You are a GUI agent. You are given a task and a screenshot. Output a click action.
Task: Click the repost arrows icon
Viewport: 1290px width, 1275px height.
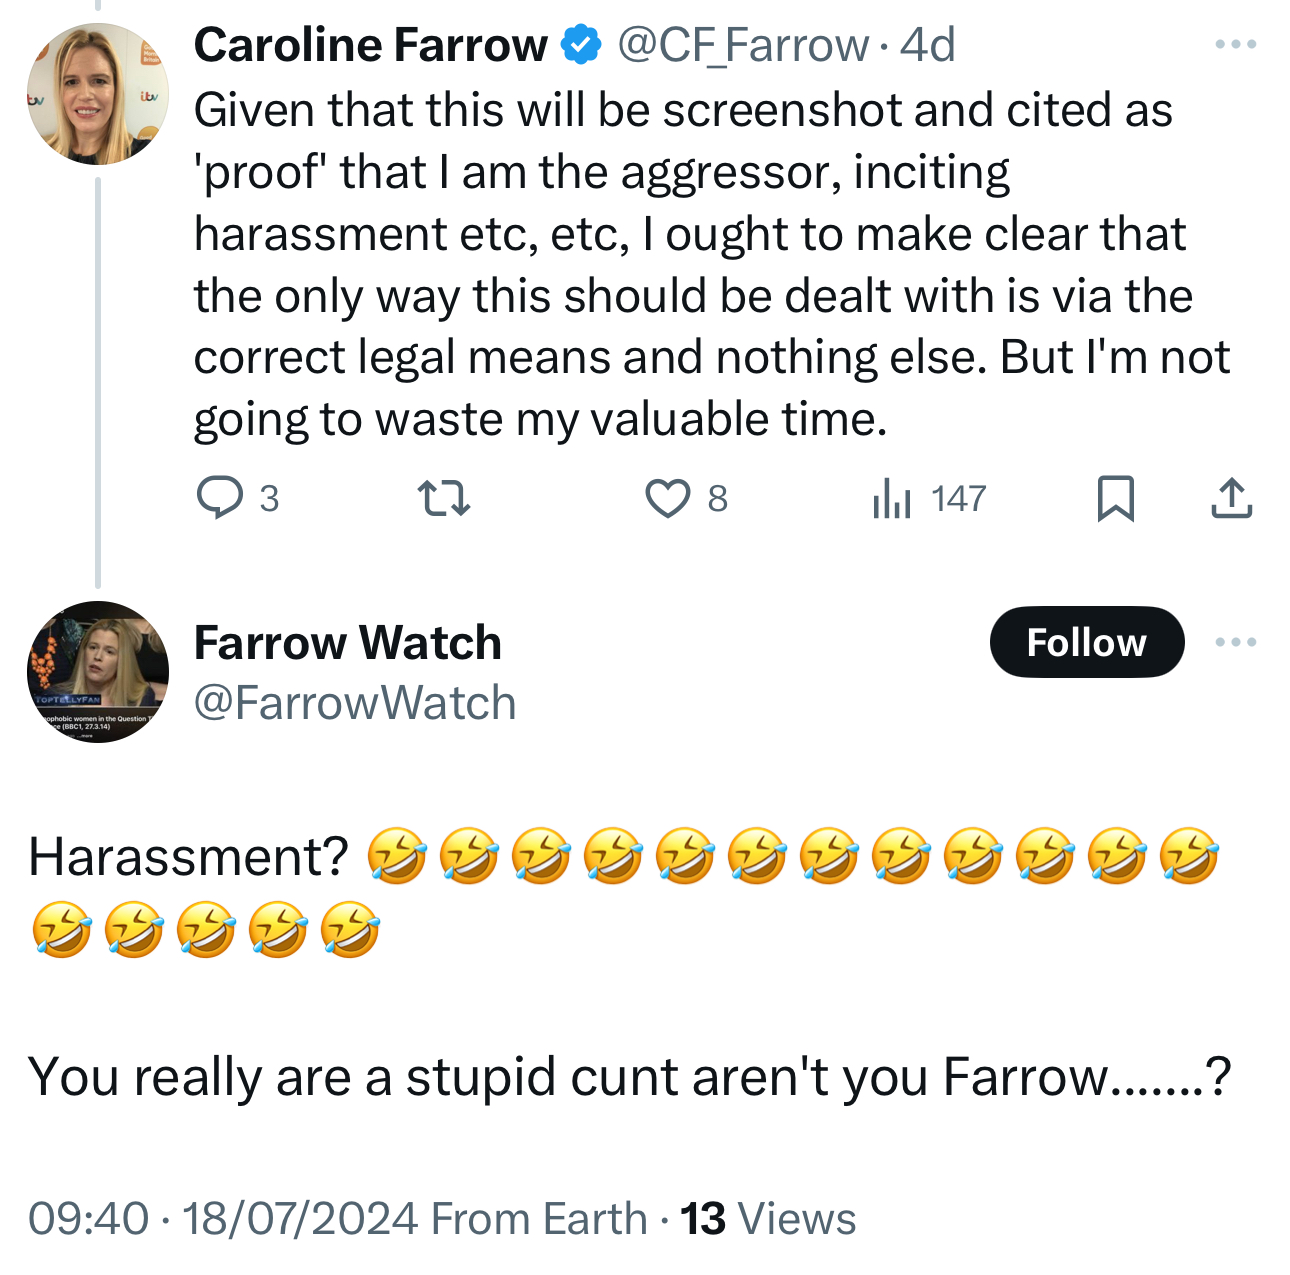click(443, 498)
